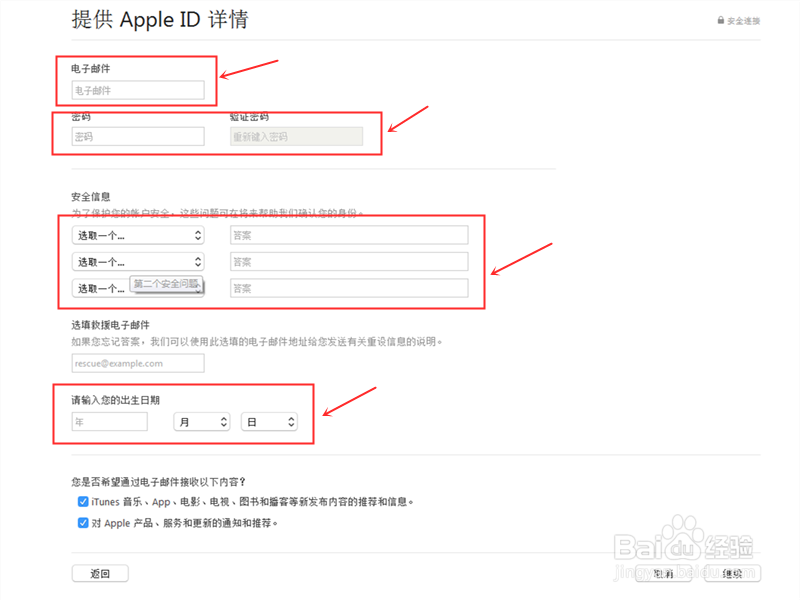Click the 选填救援电子邮件 label
This screenshot has width=800, height=600.
(x=110, y=325)
